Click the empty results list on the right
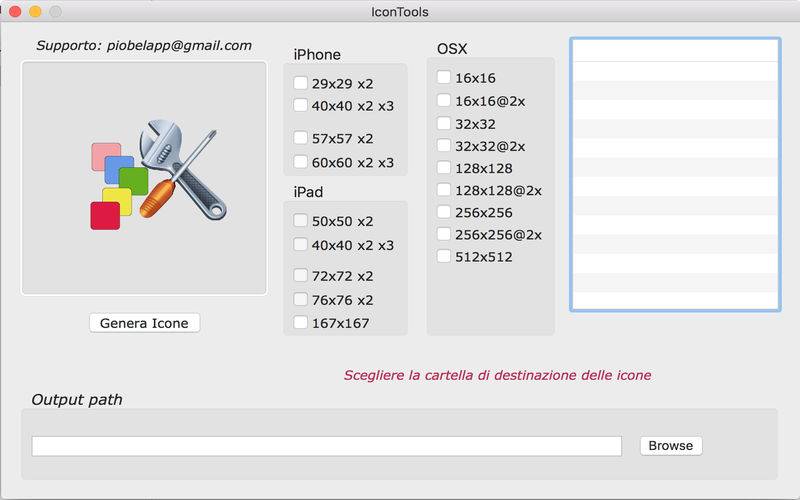This screenshot has height=500, width=800. pyautogui.click(x=675, y=174)
